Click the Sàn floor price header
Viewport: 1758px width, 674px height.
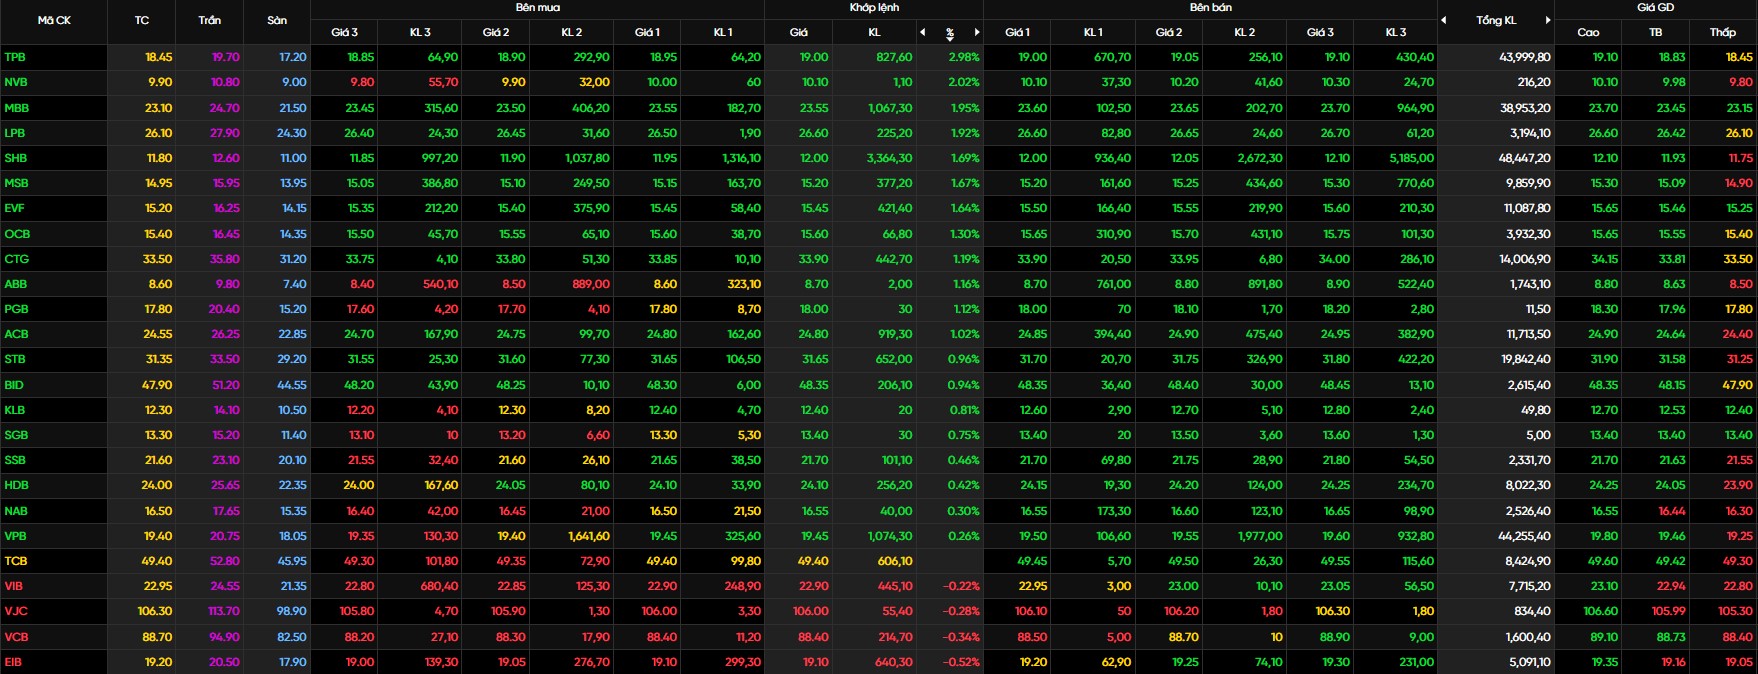(277, 20)
